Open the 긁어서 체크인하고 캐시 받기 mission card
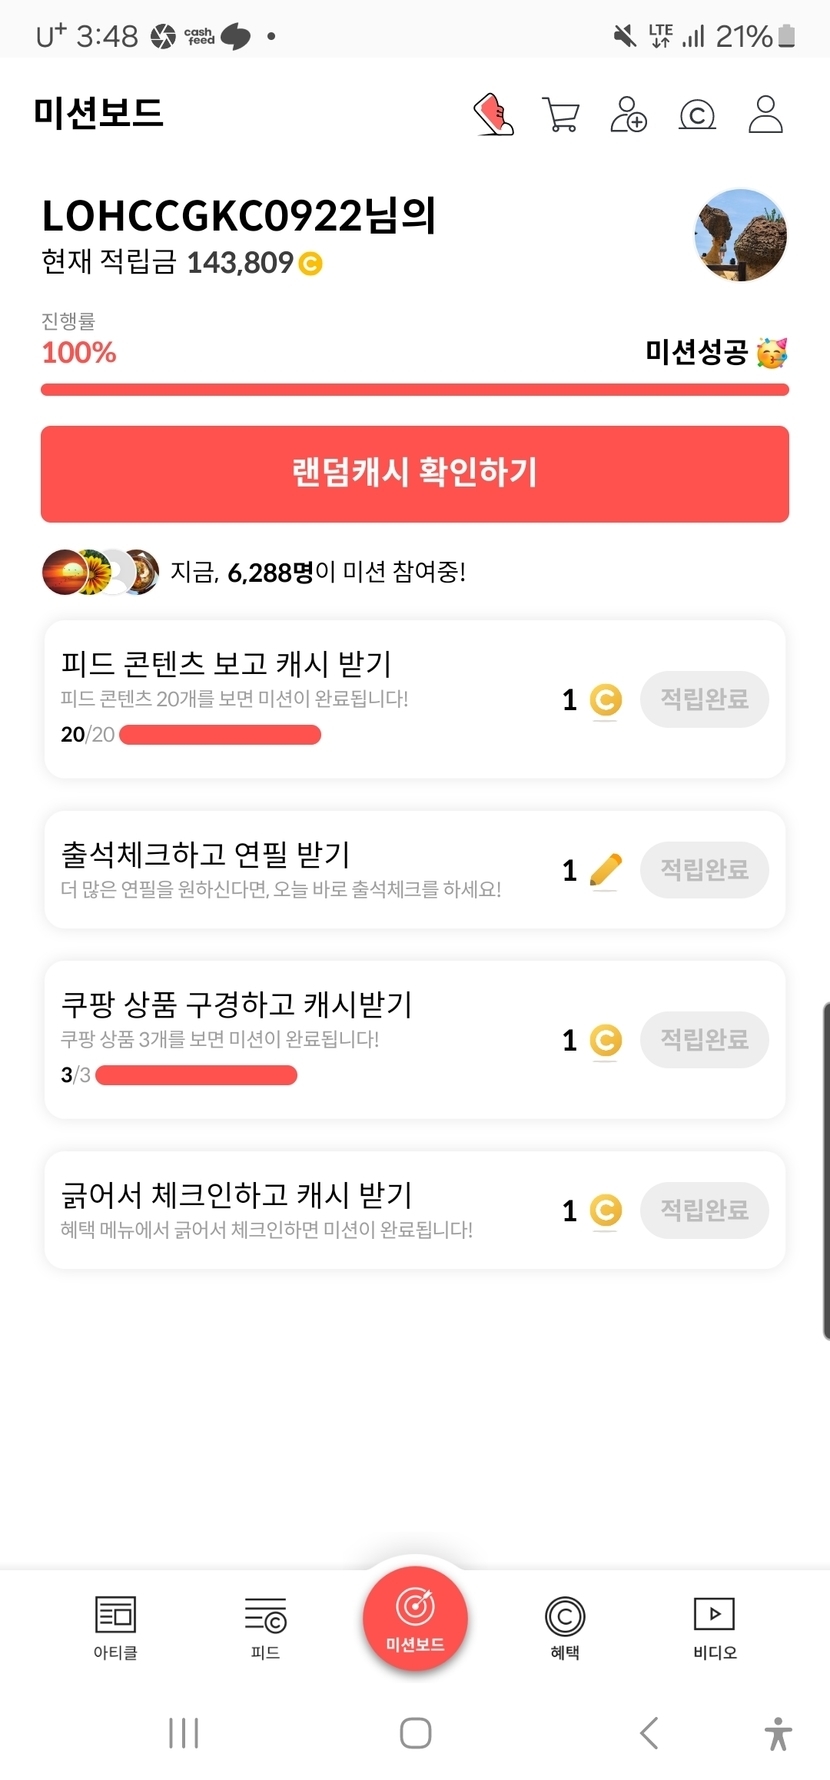Viewport: 830px width, 1780px height. [x=300, y=1210]
